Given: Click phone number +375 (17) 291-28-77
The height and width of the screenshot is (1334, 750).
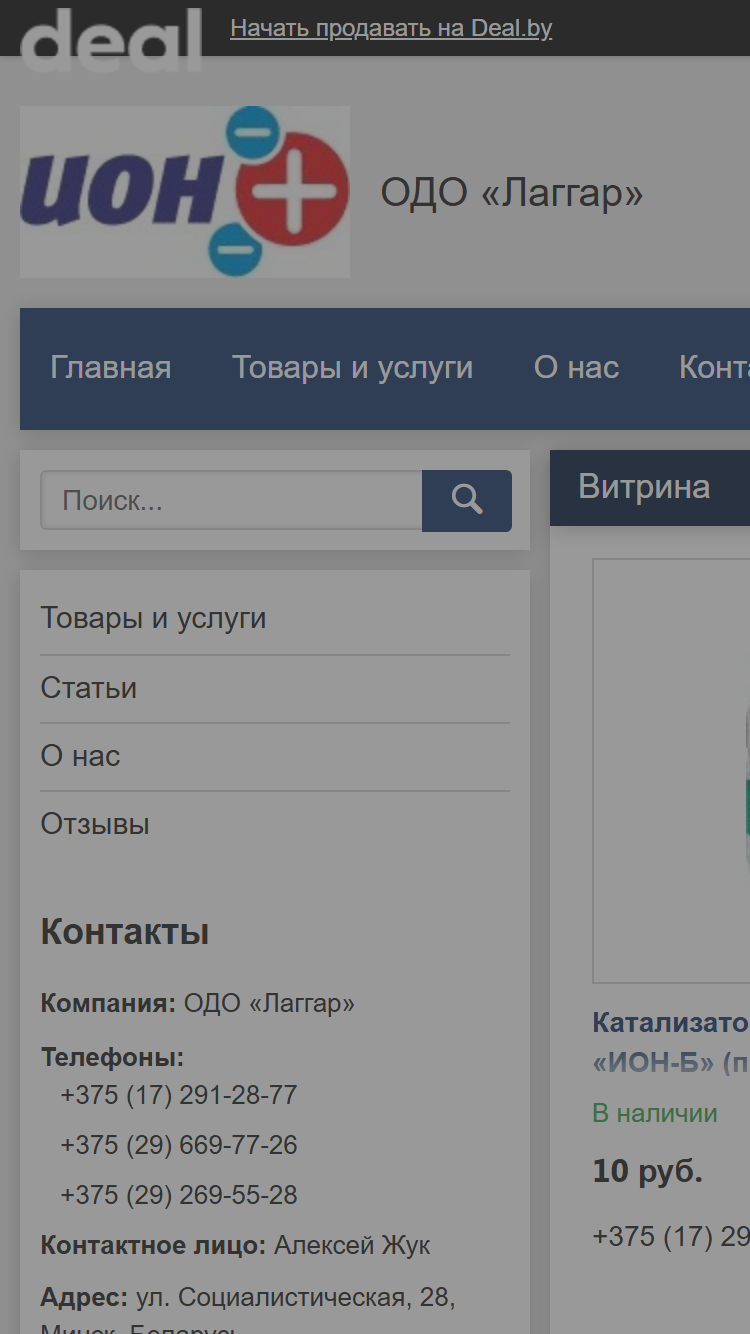Looking at the screenshot, I should pyautogui.click(x=179, y=1095).
